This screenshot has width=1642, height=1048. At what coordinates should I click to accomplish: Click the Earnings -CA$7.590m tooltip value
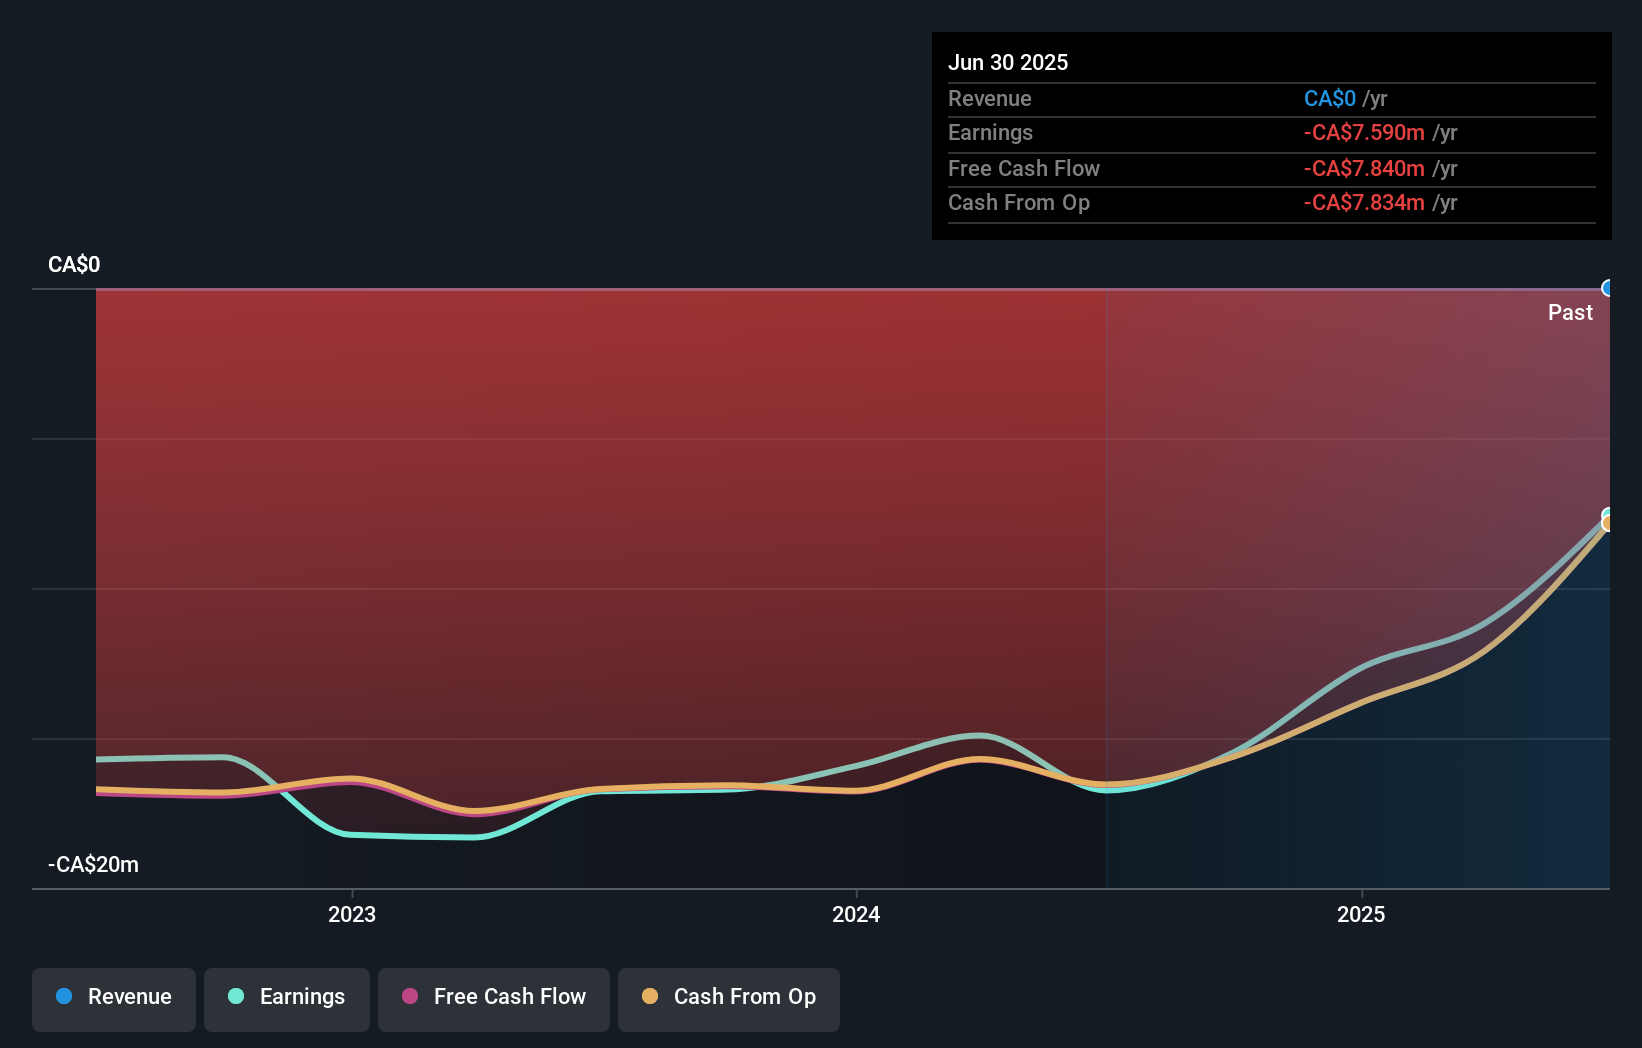pyautogui.click(x=1380, y=132)
